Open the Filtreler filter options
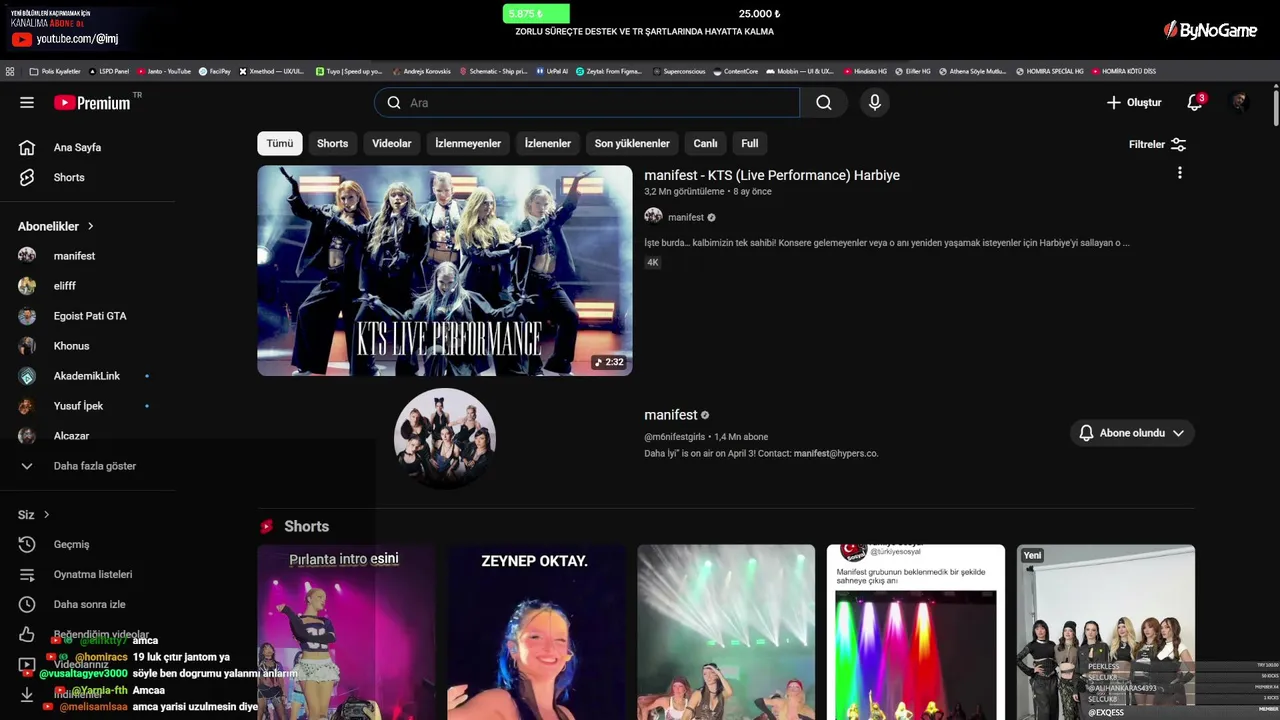1280x720 pixels. [1157, 145]
